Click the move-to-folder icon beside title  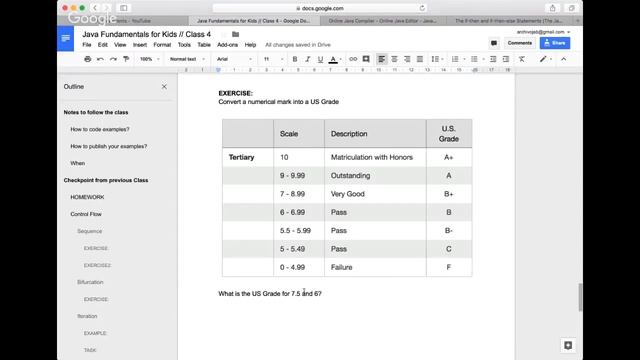(x=236, y=34)
